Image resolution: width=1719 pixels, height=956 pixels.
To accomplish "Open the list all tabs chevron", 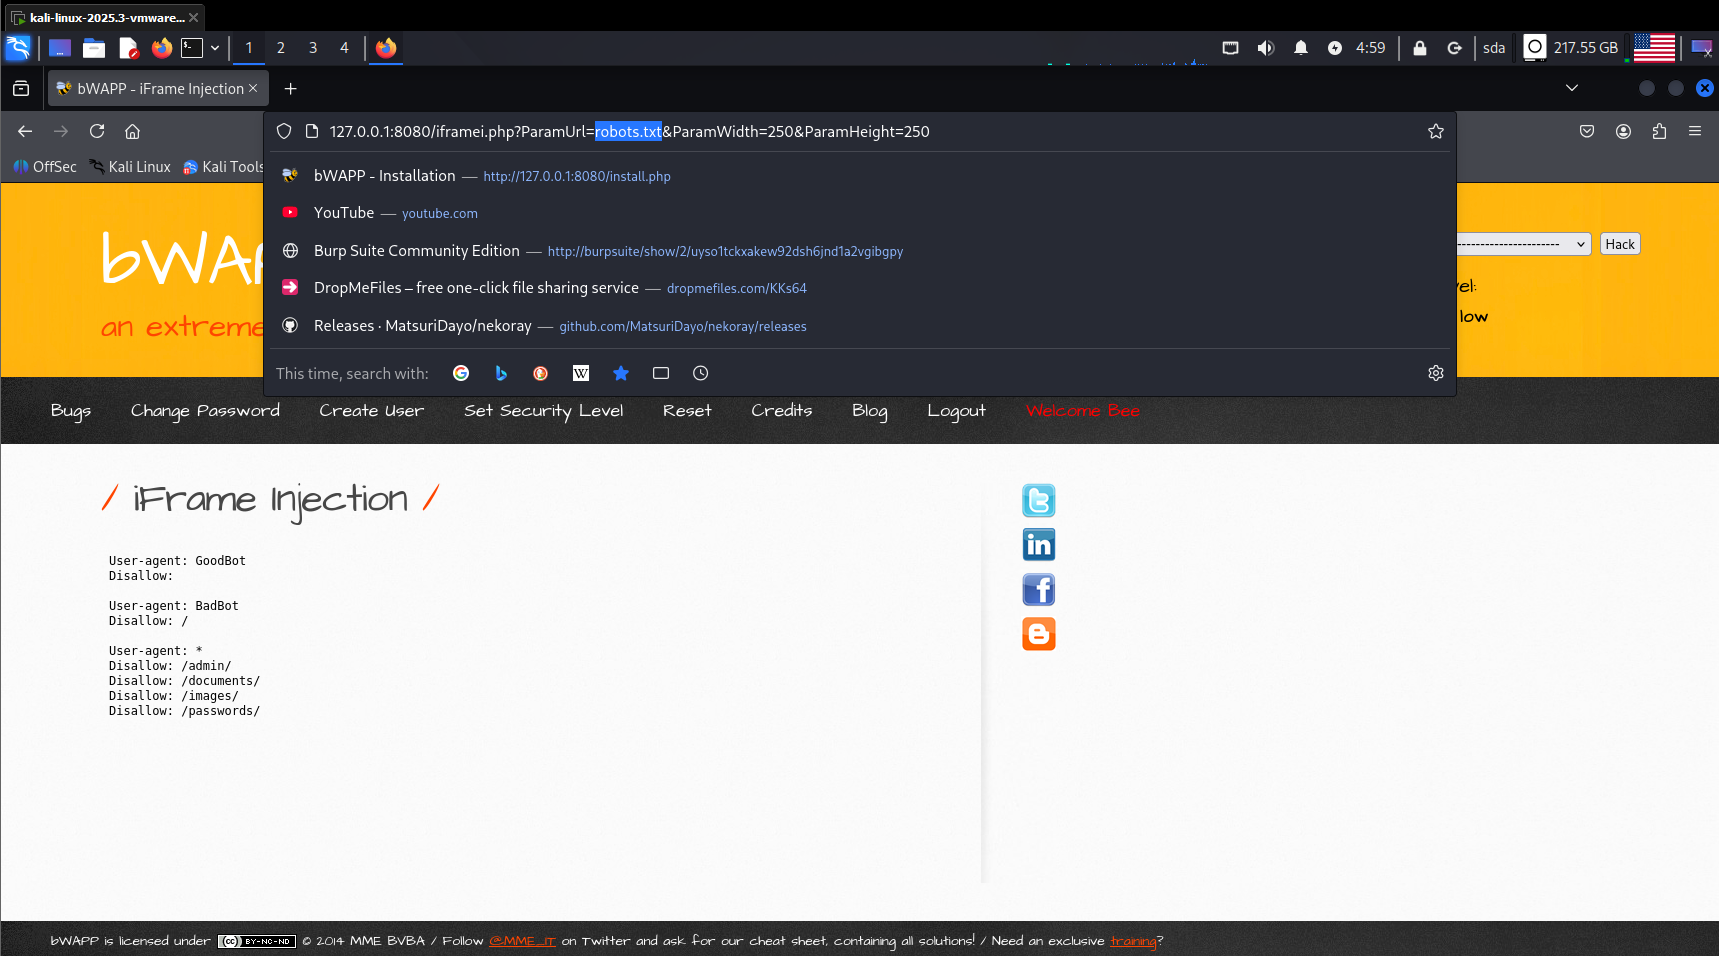I will (x=1571, y=88).
